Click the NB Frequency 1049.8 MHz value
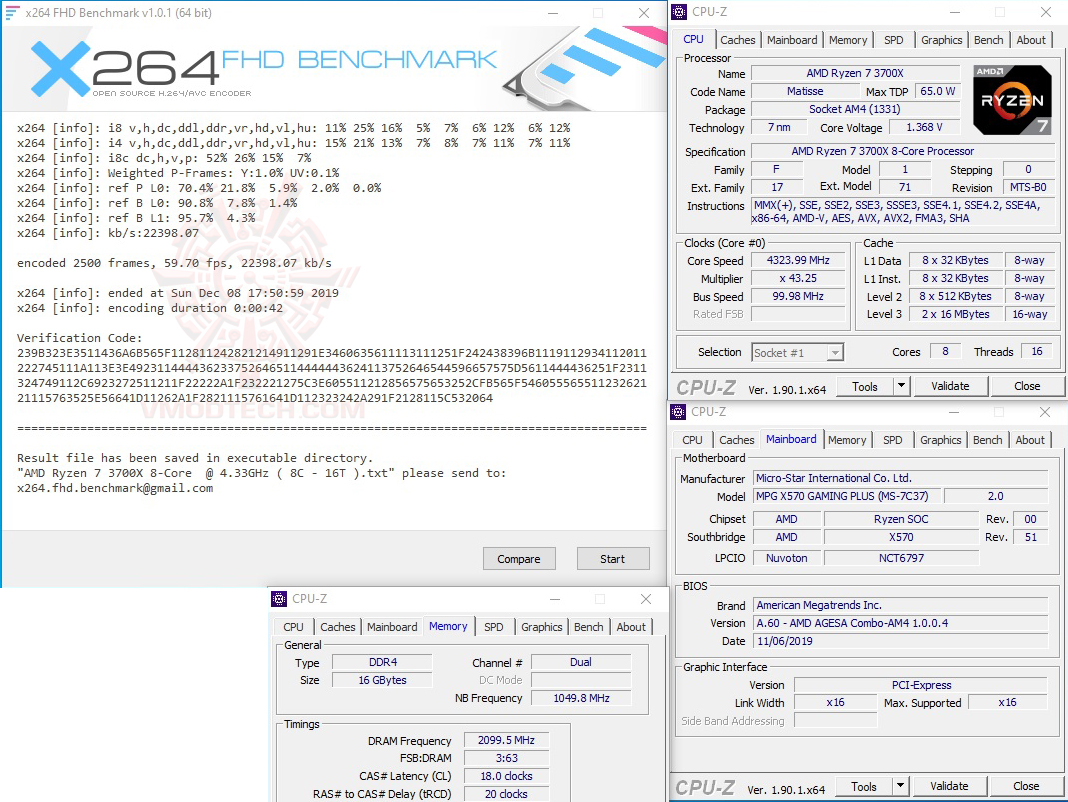The width and height of the screenshot is (1068, 802). pyautogui.click(x=581, y=698)
